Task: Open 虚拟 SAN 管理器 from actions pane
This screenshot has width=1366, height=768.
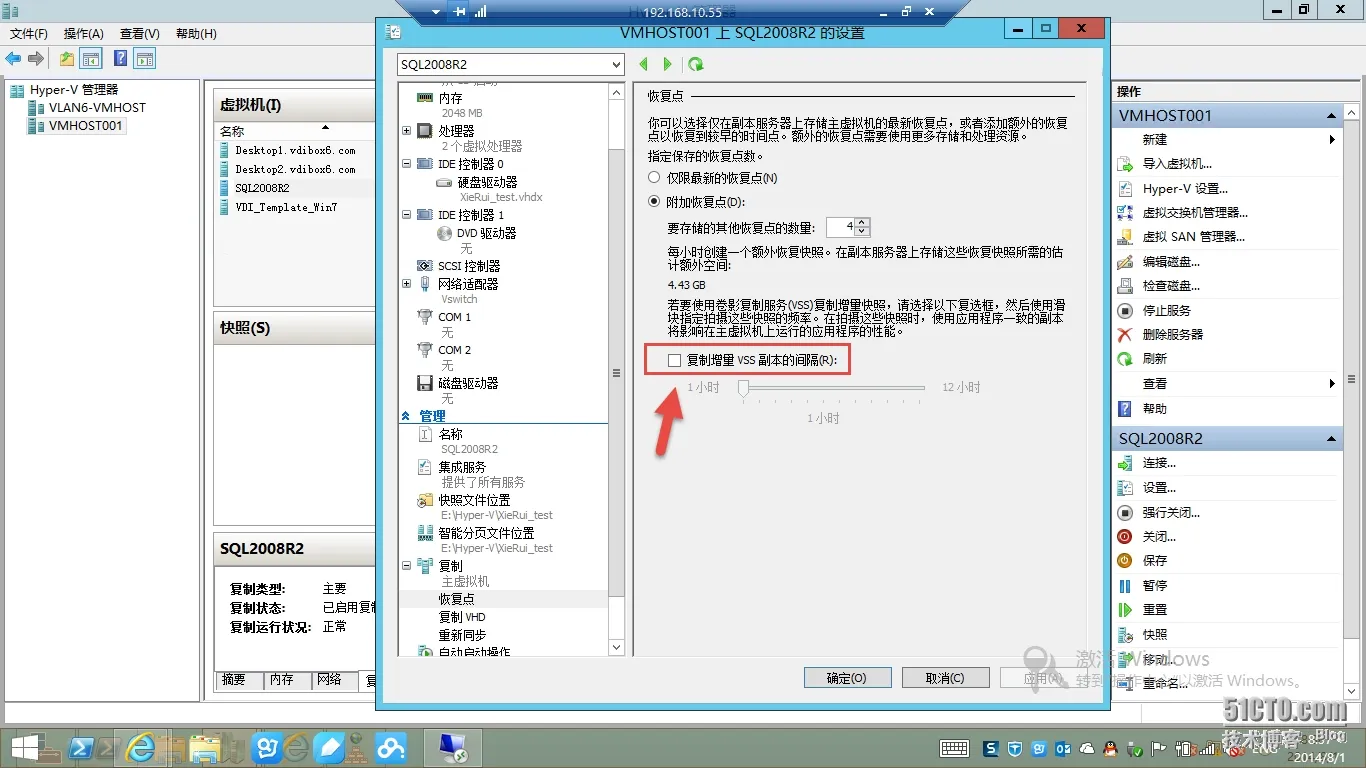Action: click(x=1194, y=237)
